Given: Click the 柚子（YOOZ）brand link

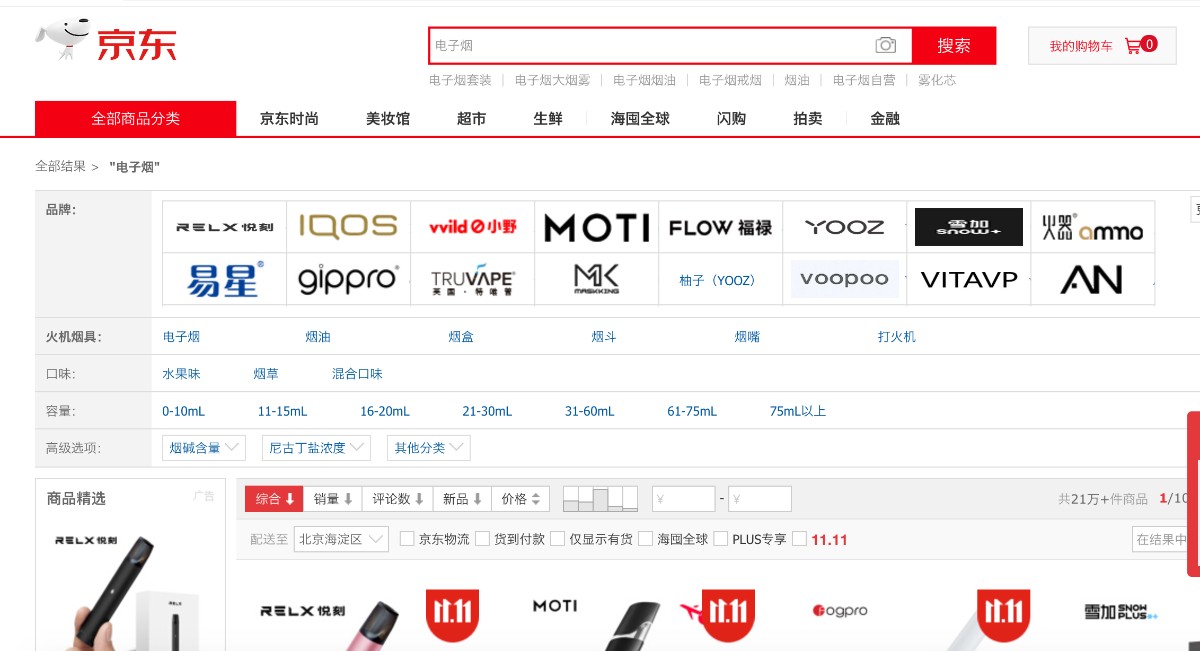Looking at the screenshot, I should click(720, 280).
